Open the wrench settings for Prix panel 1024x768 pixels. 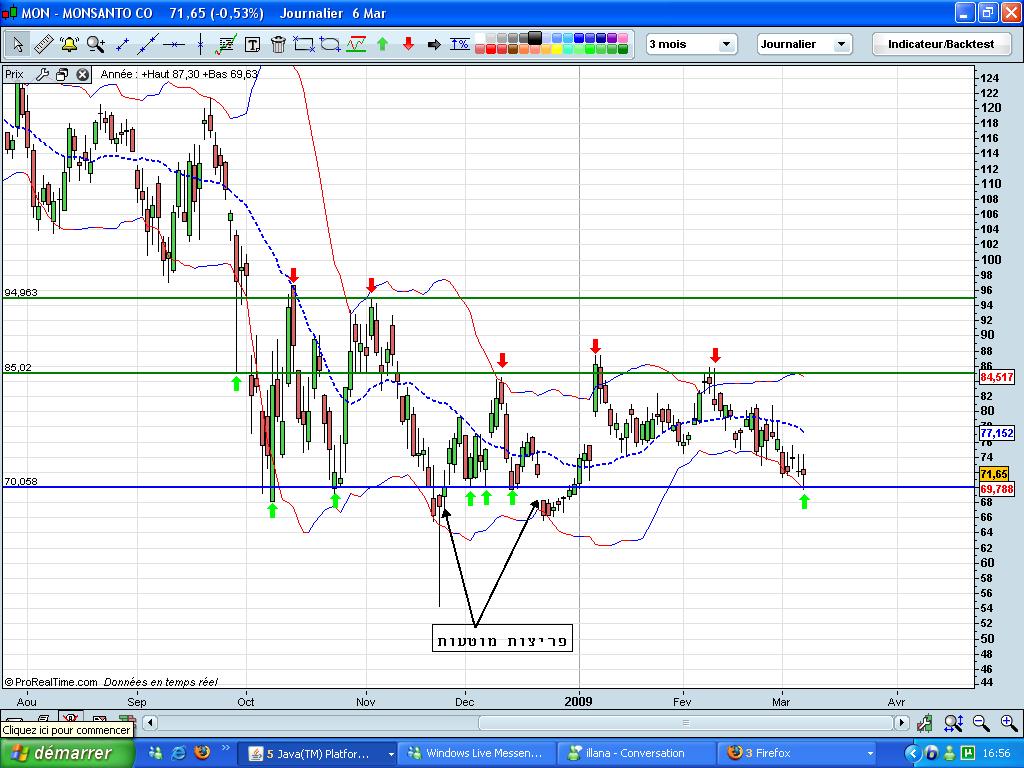click(42, 74)
